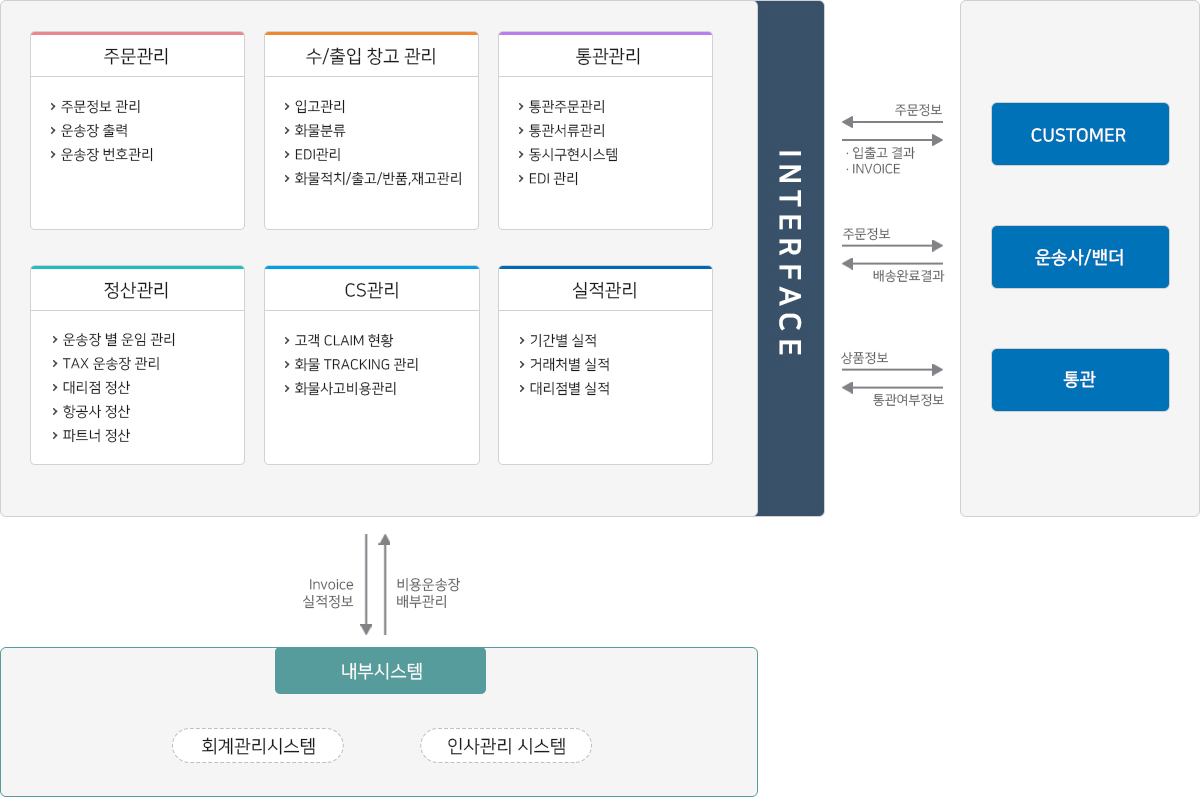Viewport: 1200px width, 797px height.
Task: Click the 거래처별 실적 item
Action: coord(569,364)
